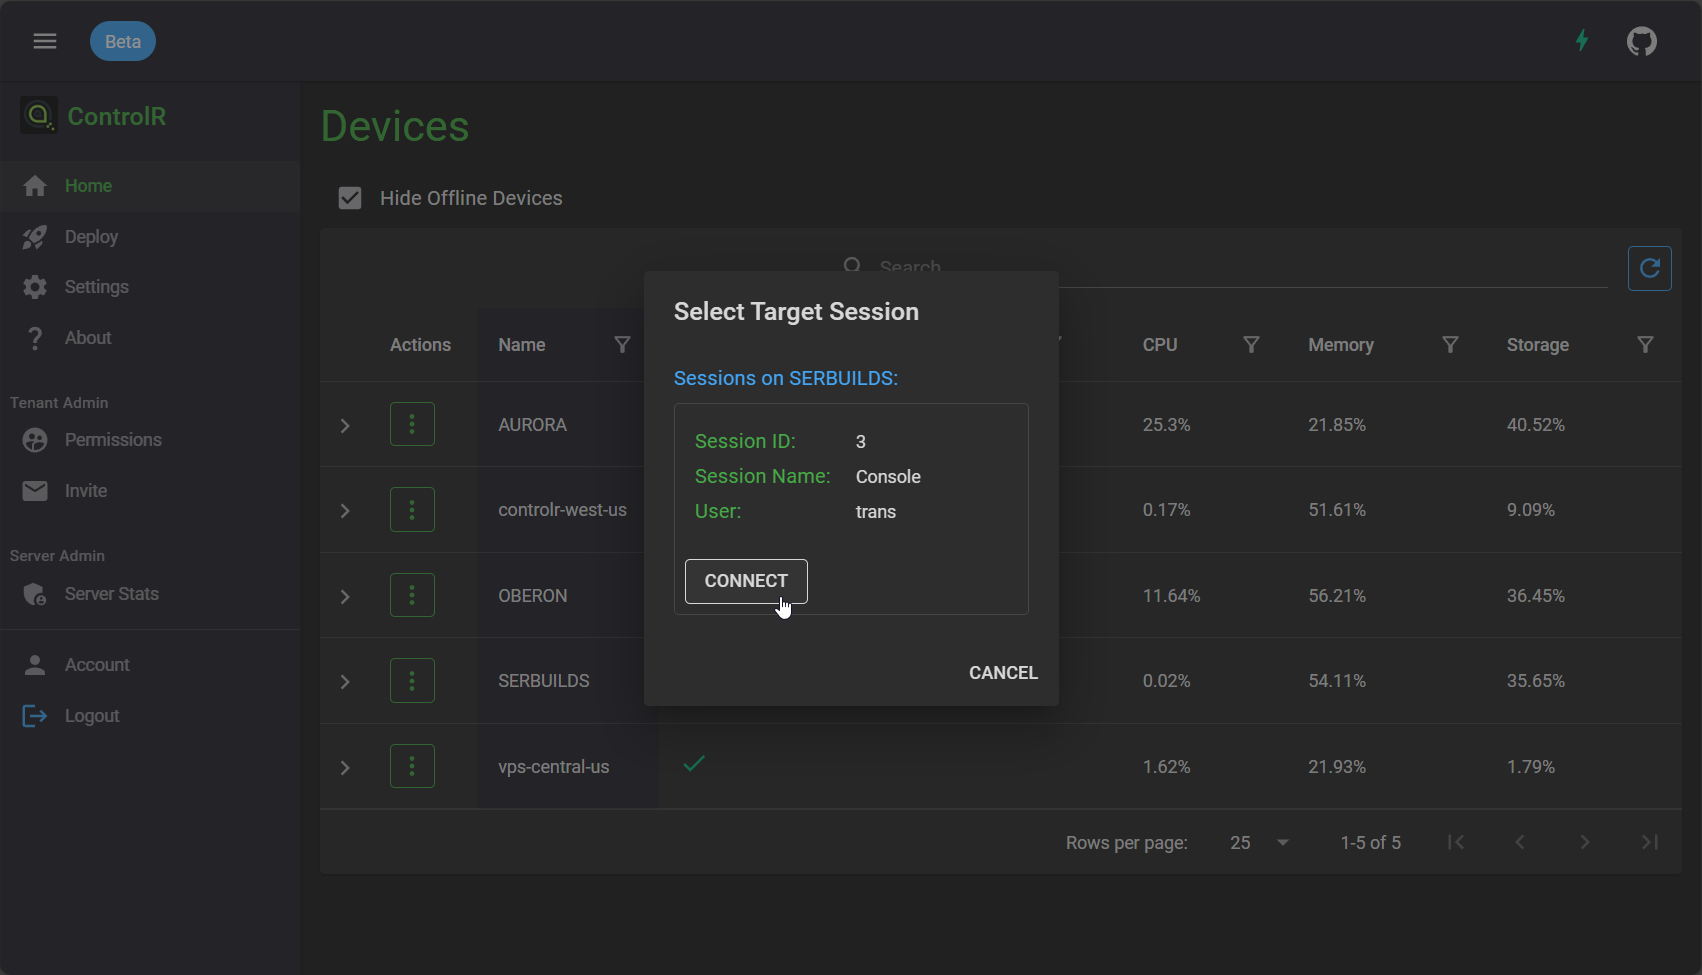Click the Deploy rocket icon

35,237
